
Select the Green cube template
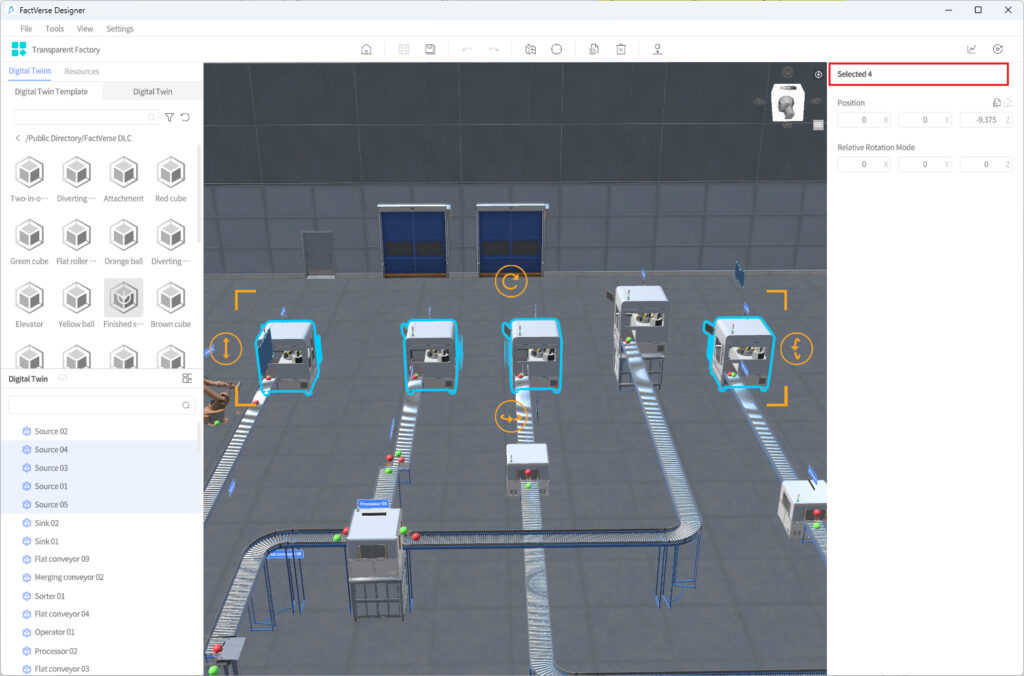point(29,241)
